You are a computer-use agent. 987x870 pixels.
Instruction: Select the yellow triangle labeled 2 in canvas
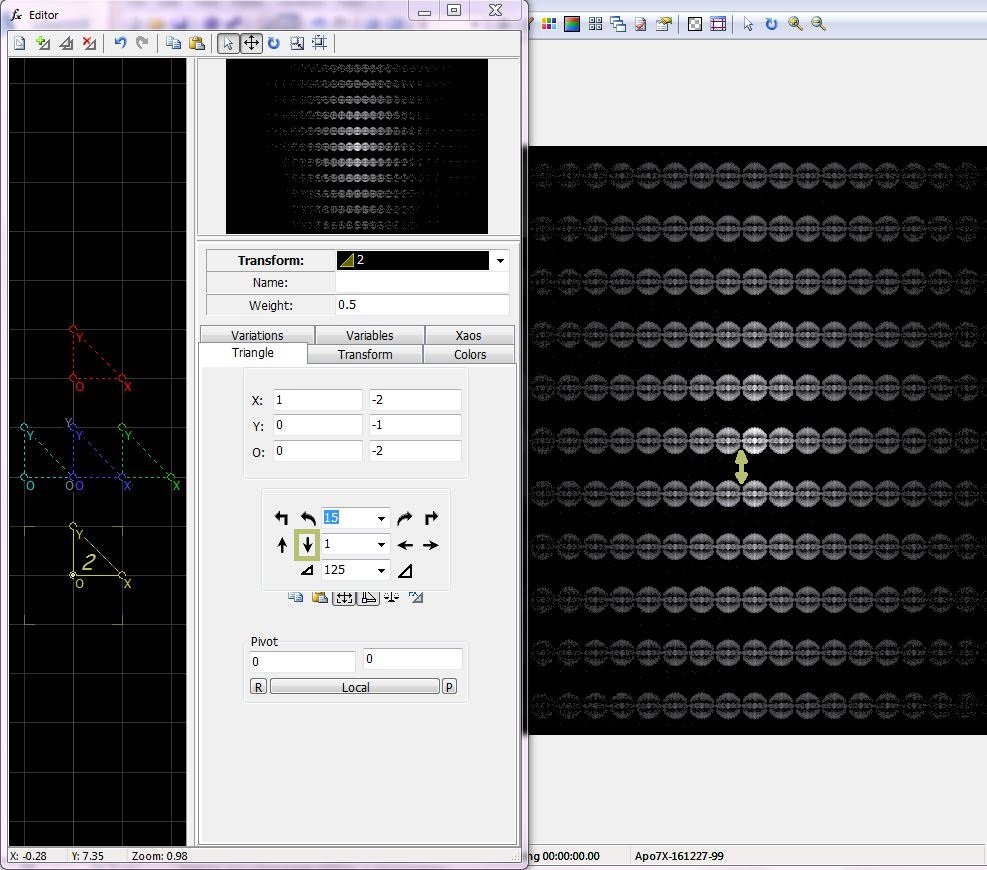(89, 562)
